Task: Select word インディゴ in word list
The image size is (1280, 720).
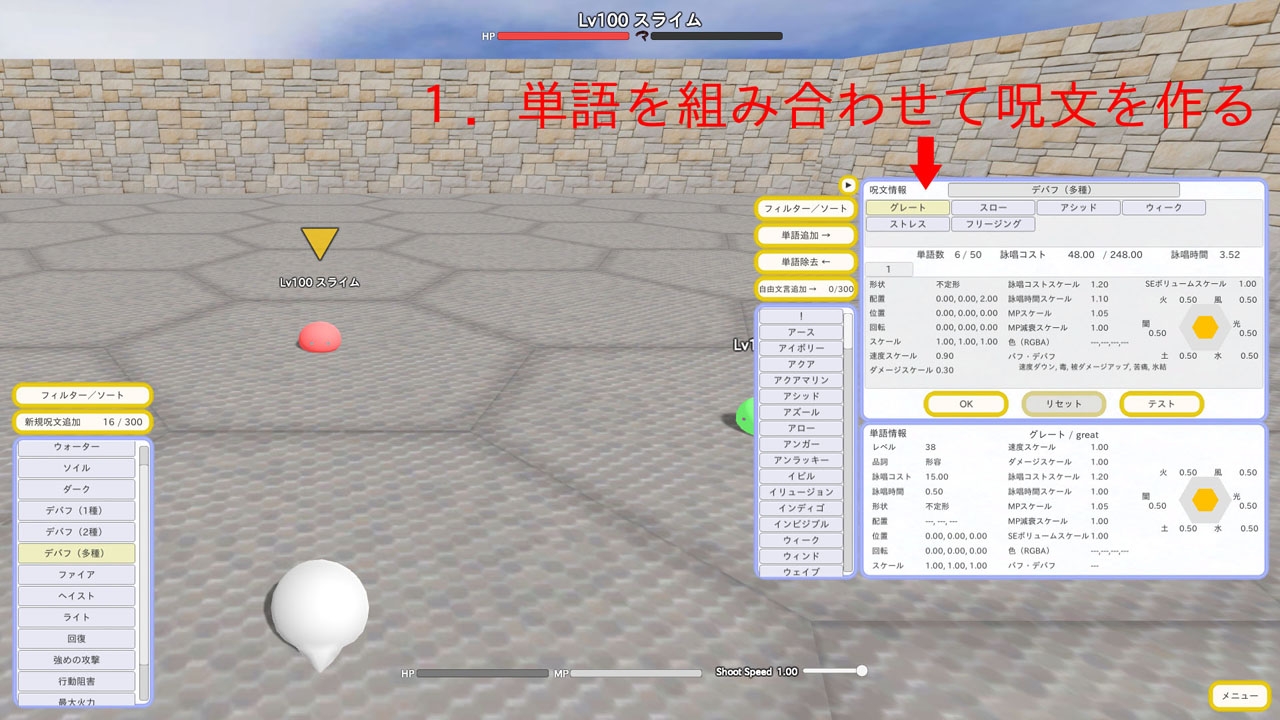Action: pos(801,508)
